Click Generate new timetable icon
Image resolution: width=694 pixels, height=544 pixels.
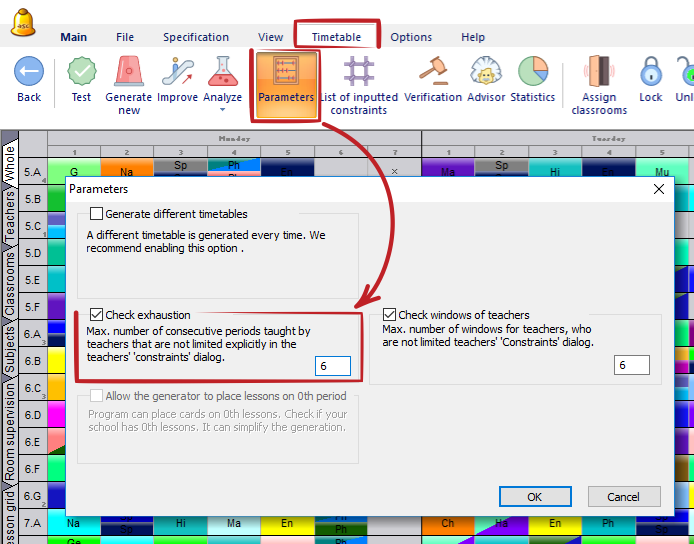pos(129,72)
